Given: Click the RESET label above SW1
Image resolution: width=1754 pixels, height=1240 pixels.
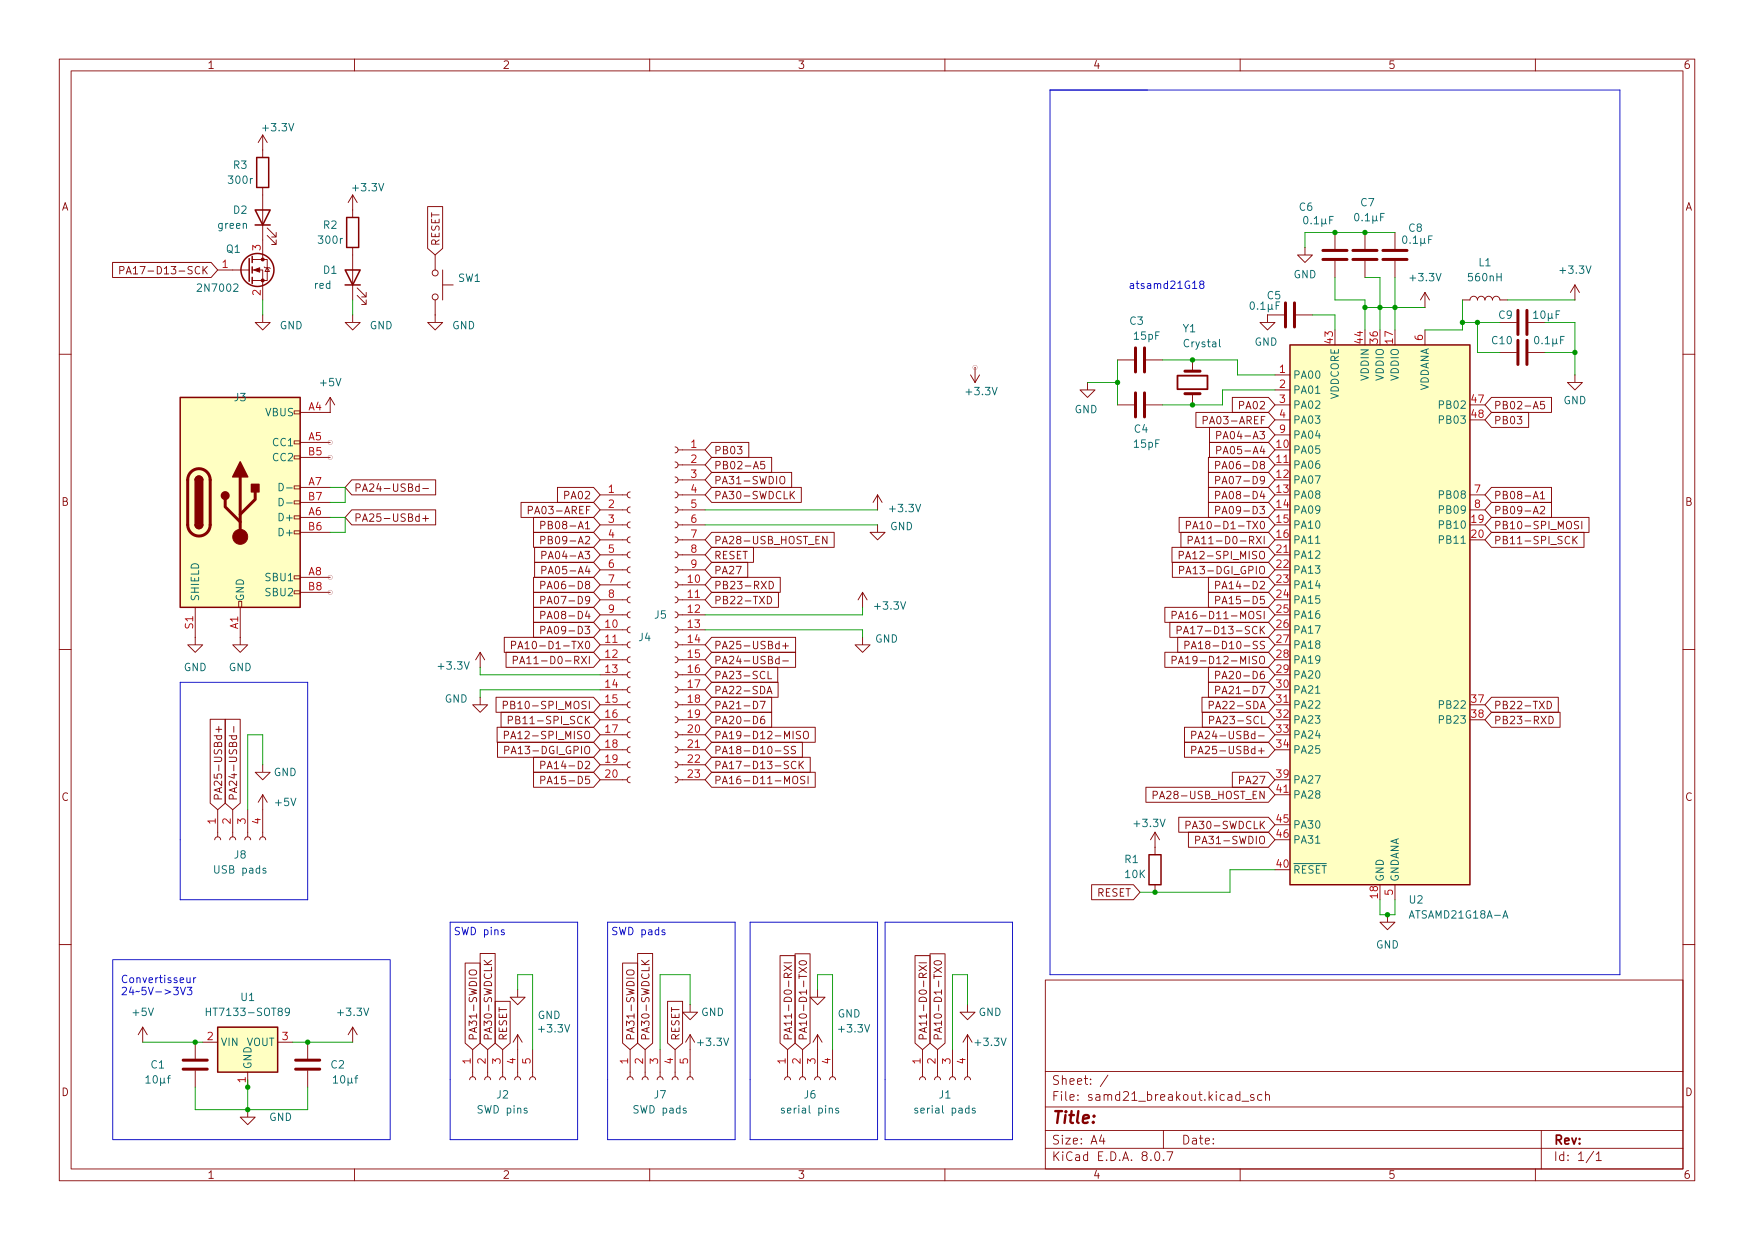Looking at the screenshot, I should click(x=435, y=231).
